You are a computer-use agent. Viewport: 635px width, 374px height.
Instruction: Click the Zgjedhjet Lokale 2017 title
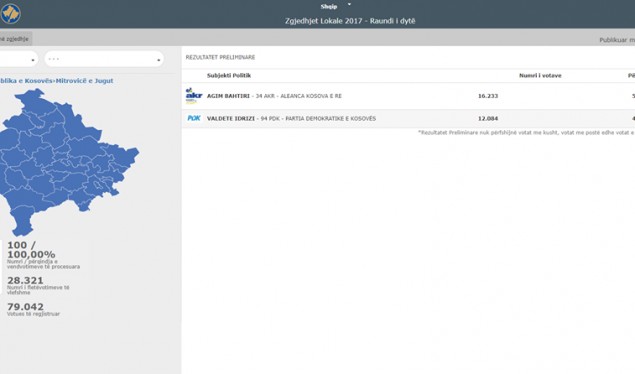tap(350, 21)
